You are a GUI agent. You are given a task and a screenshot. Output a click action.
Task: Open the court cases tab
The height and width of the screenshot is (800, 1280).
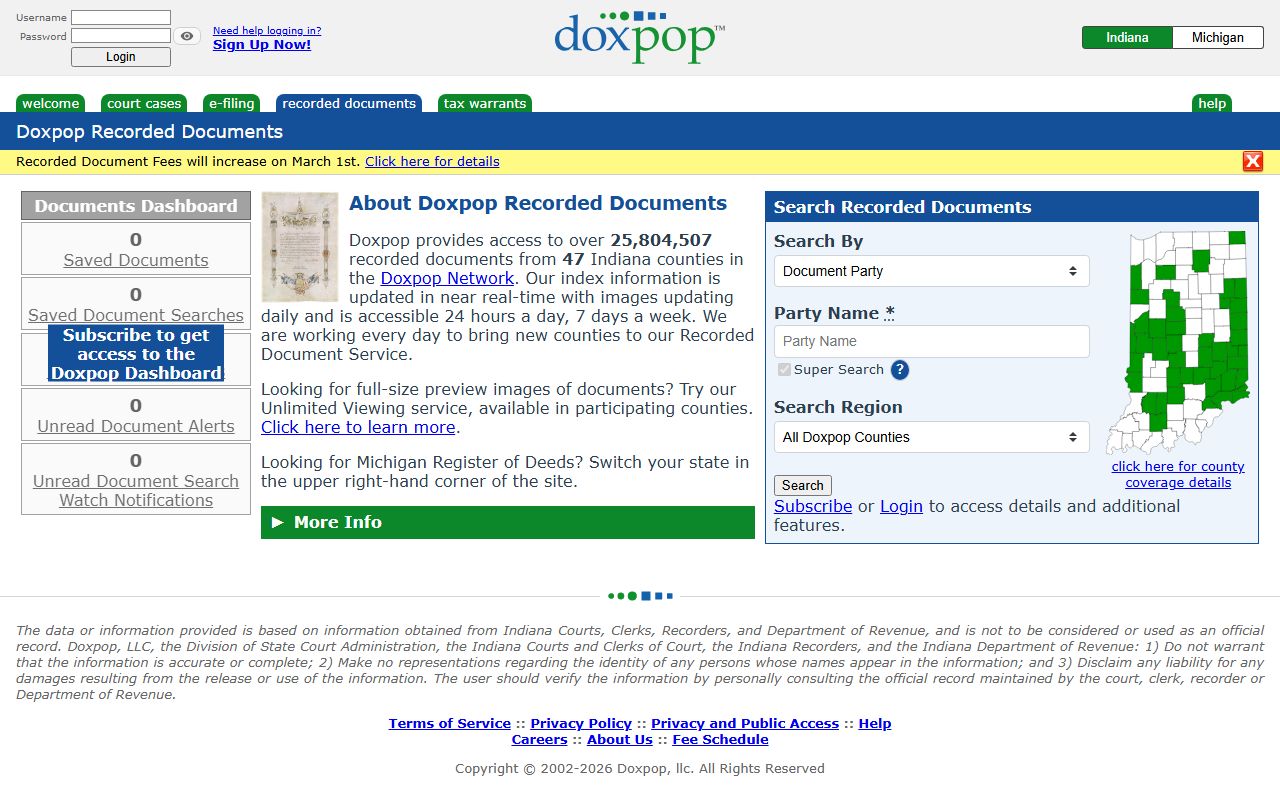pos(144,103)
